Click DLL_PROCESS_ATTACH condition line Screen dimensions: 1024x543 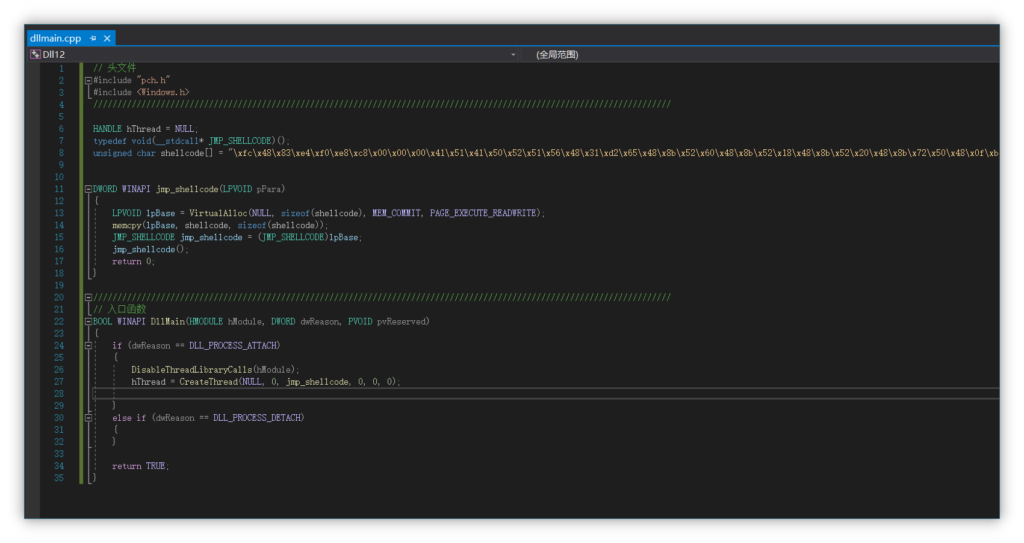(196, 346)
